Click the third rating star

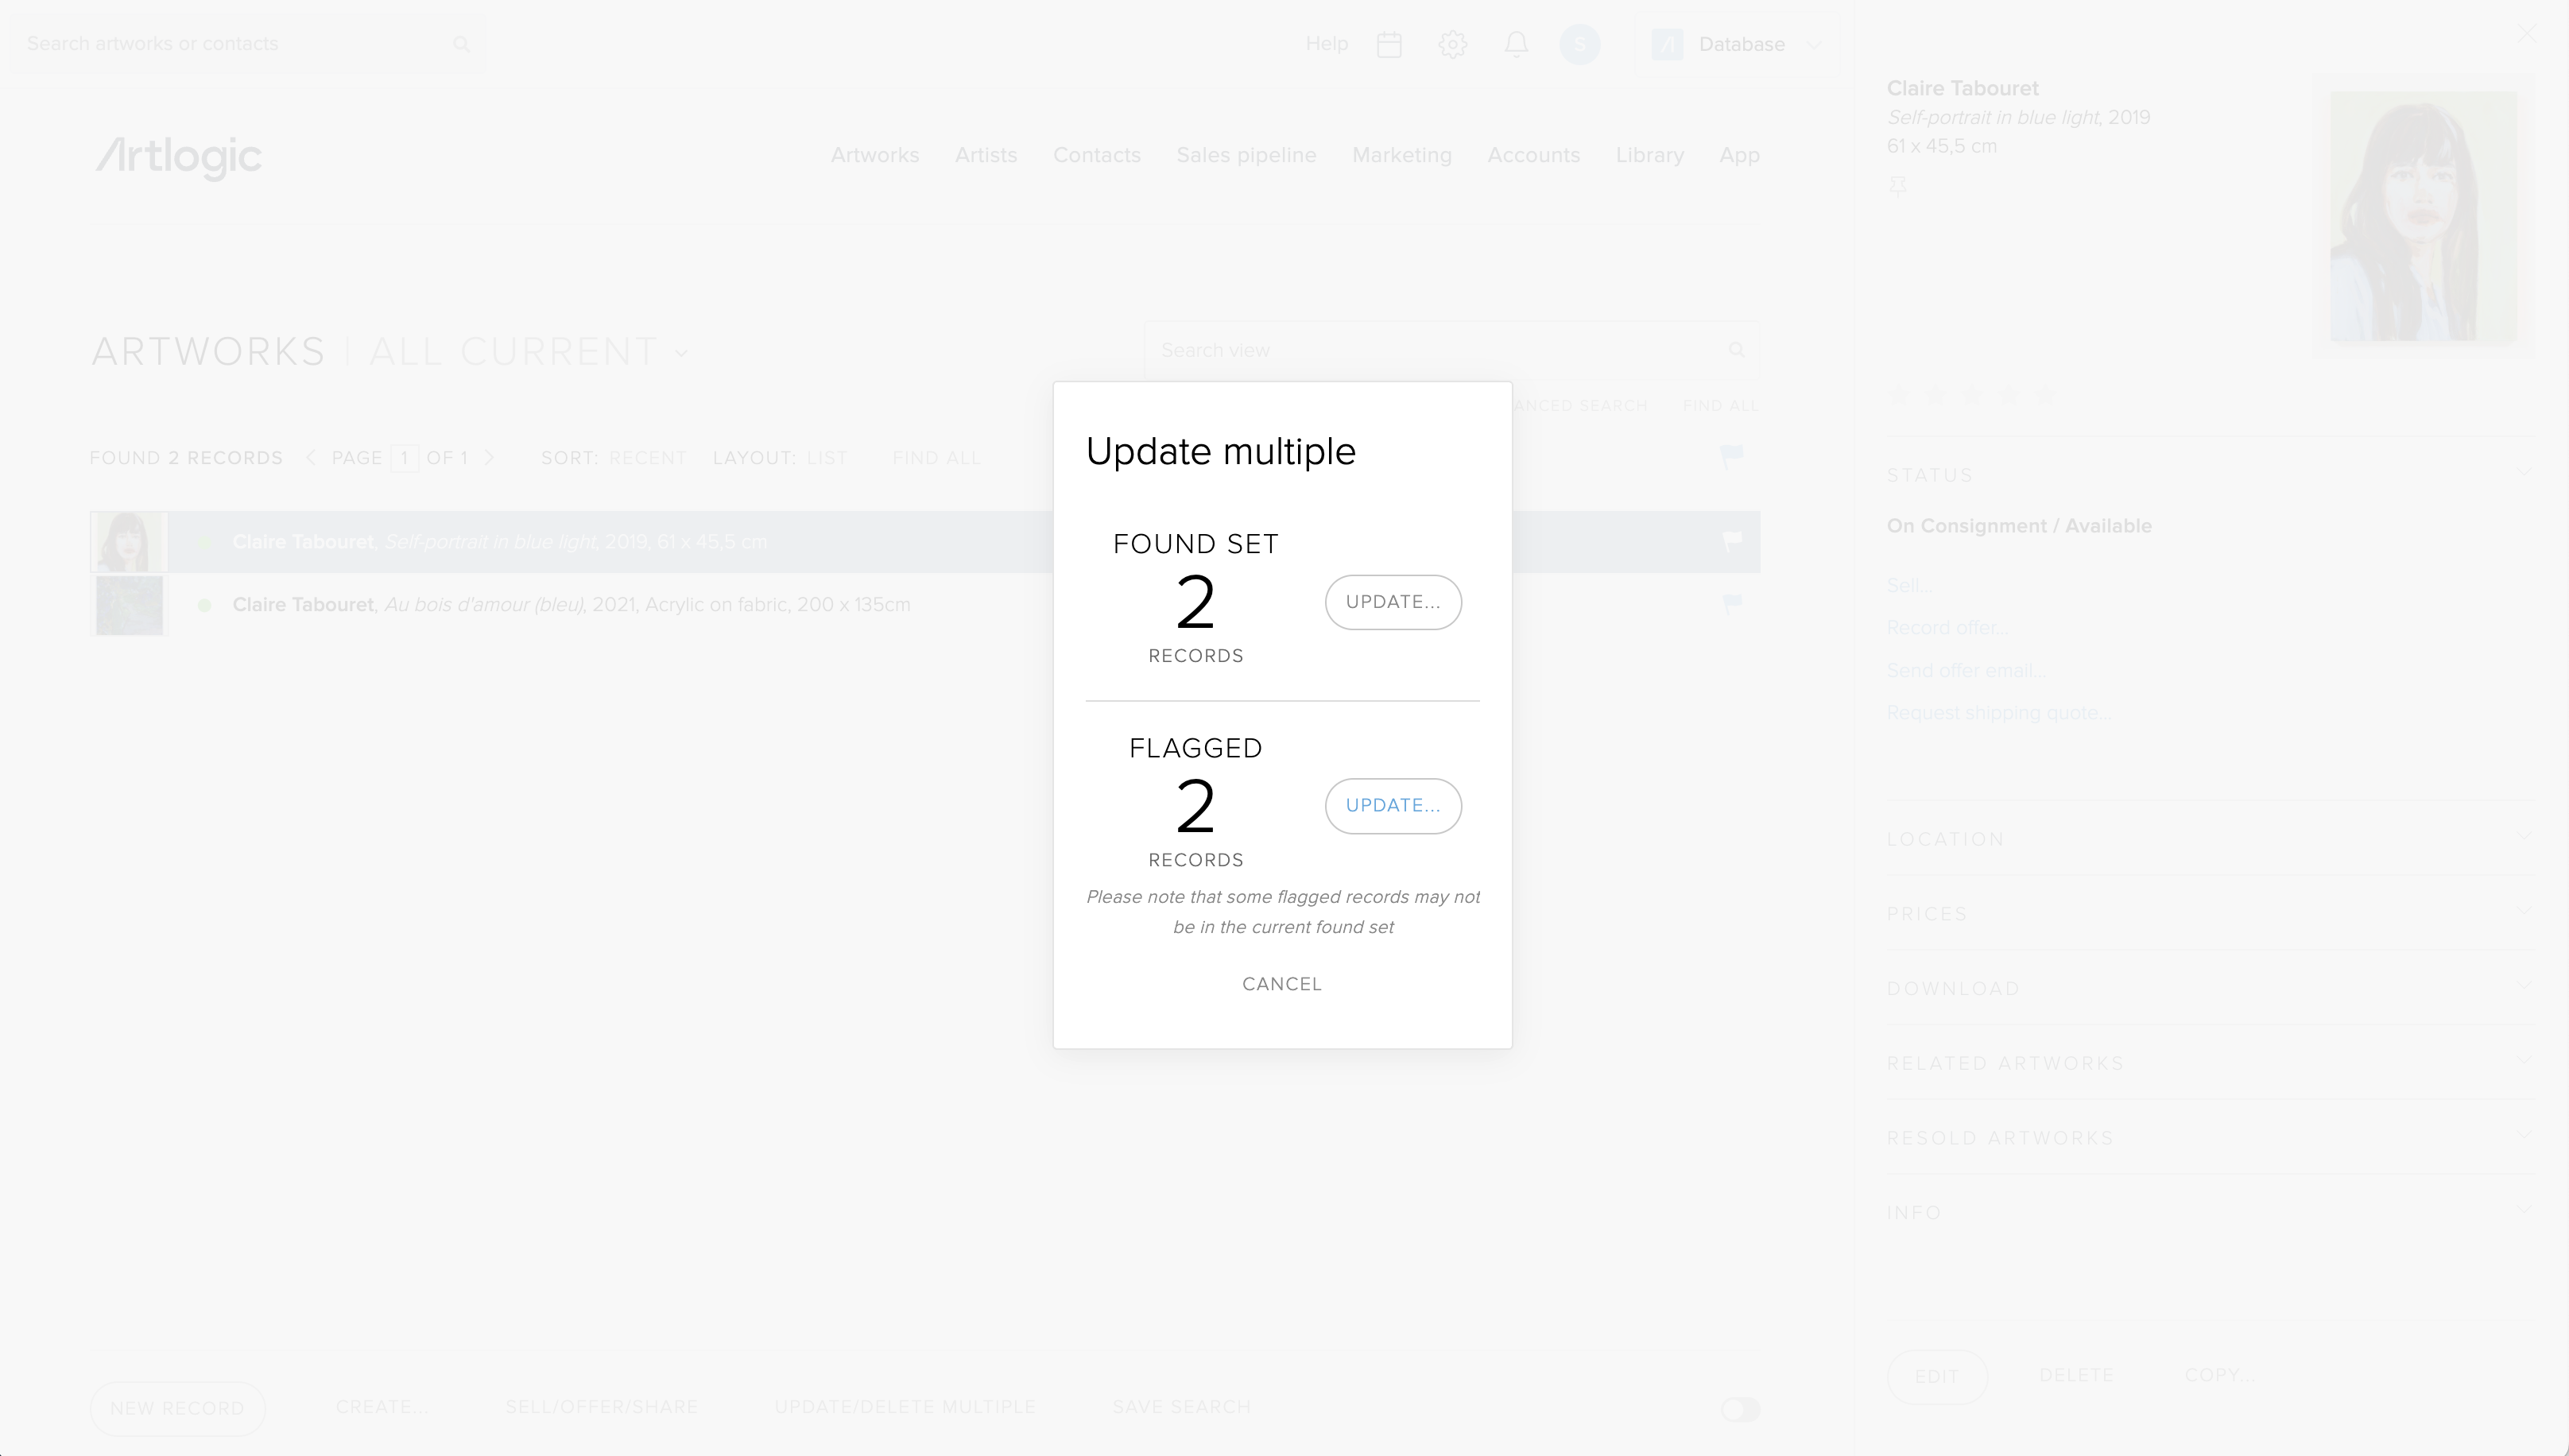tap(1972, 397)
